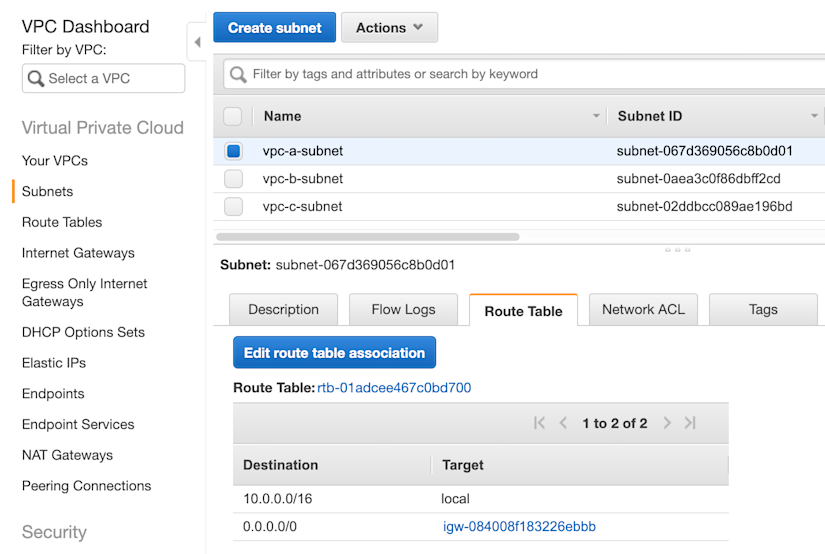
Task: Sort by the Name column arrow
Action: pos(597,116)
